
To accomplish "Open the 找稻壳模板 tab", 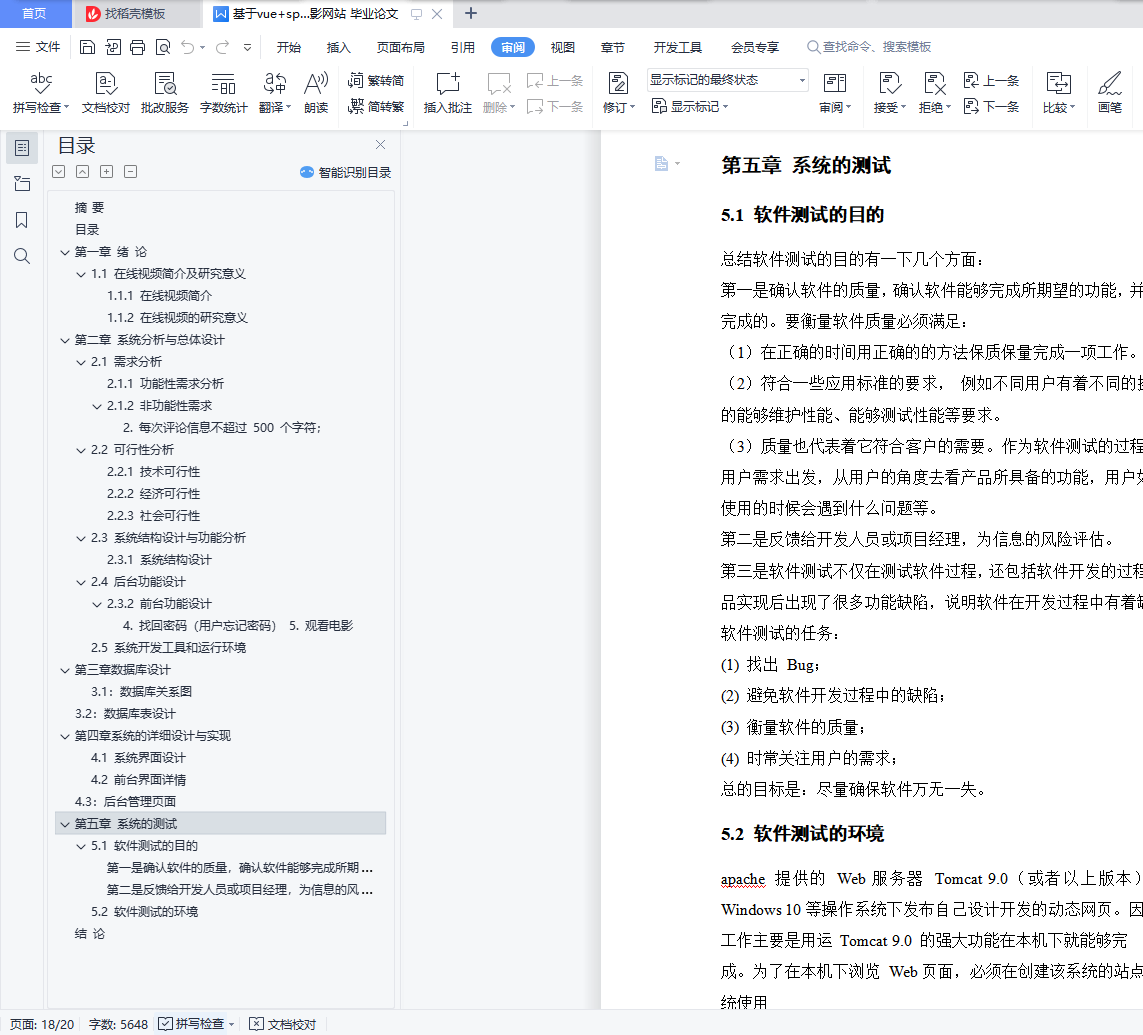I will point(135,13).
